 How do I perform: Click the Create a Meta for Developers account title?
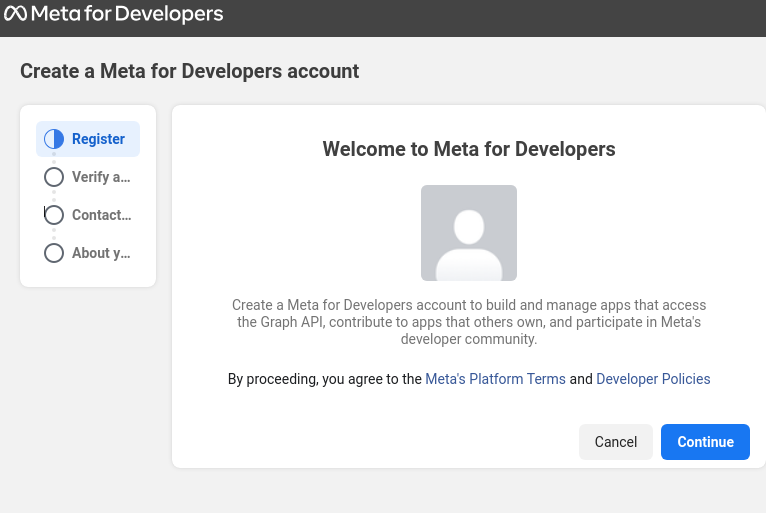190,71
